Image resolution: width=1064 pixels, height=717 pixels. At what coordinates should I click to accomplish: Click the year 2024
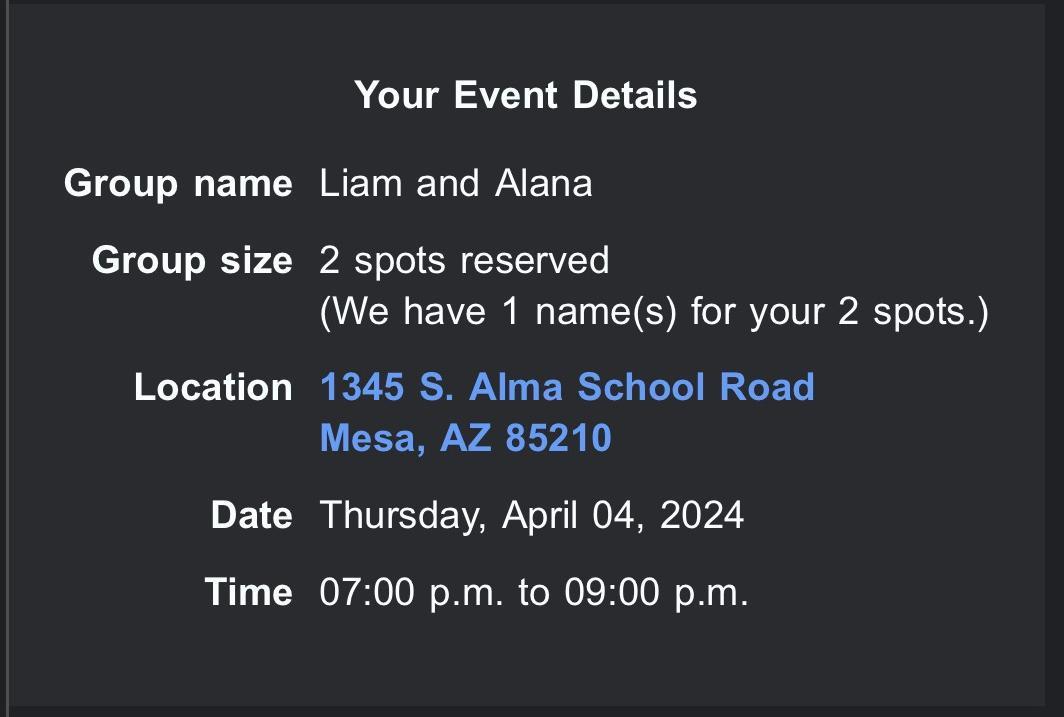click(701, 515)
